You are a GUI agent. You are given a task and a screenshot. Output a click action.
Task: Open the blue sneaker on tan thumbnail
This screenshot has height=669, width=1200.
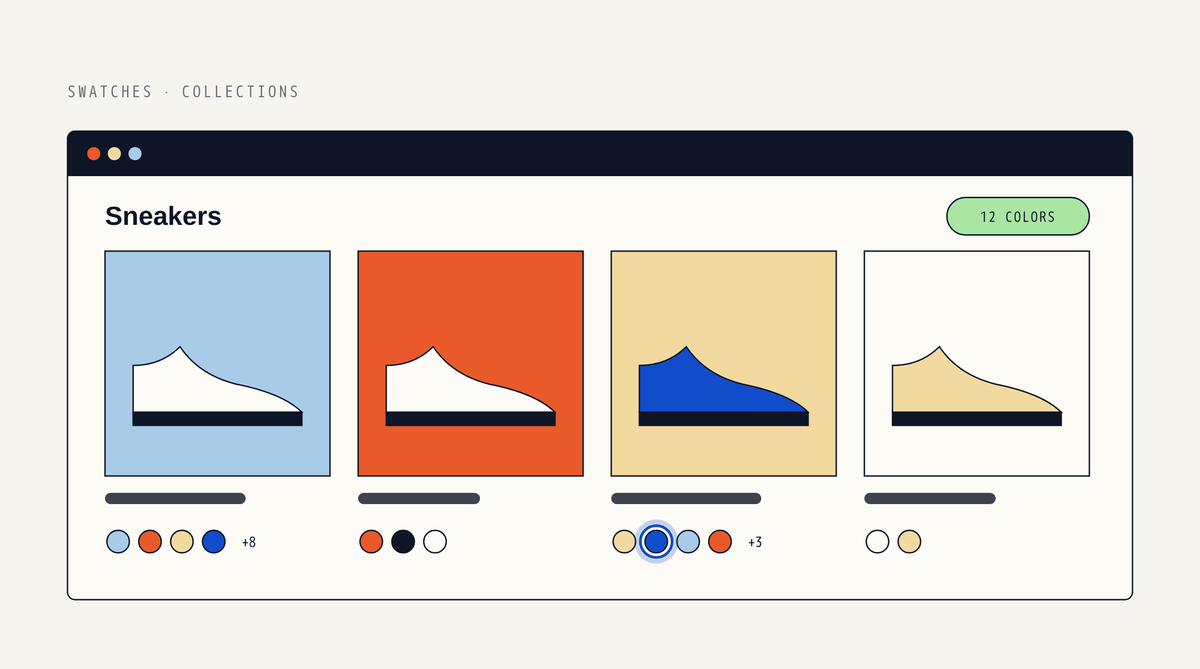(724, 364)
